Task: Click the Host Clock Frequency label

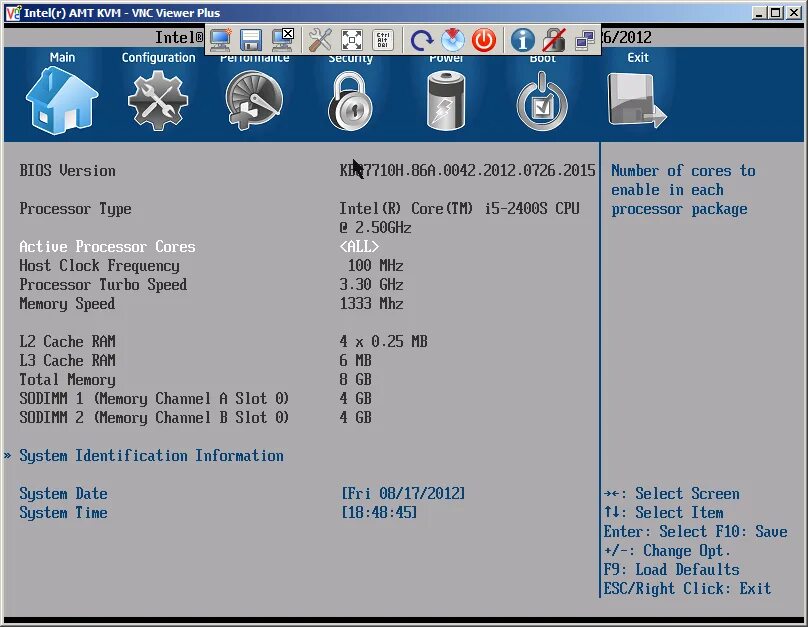Action: pos(99,266)
